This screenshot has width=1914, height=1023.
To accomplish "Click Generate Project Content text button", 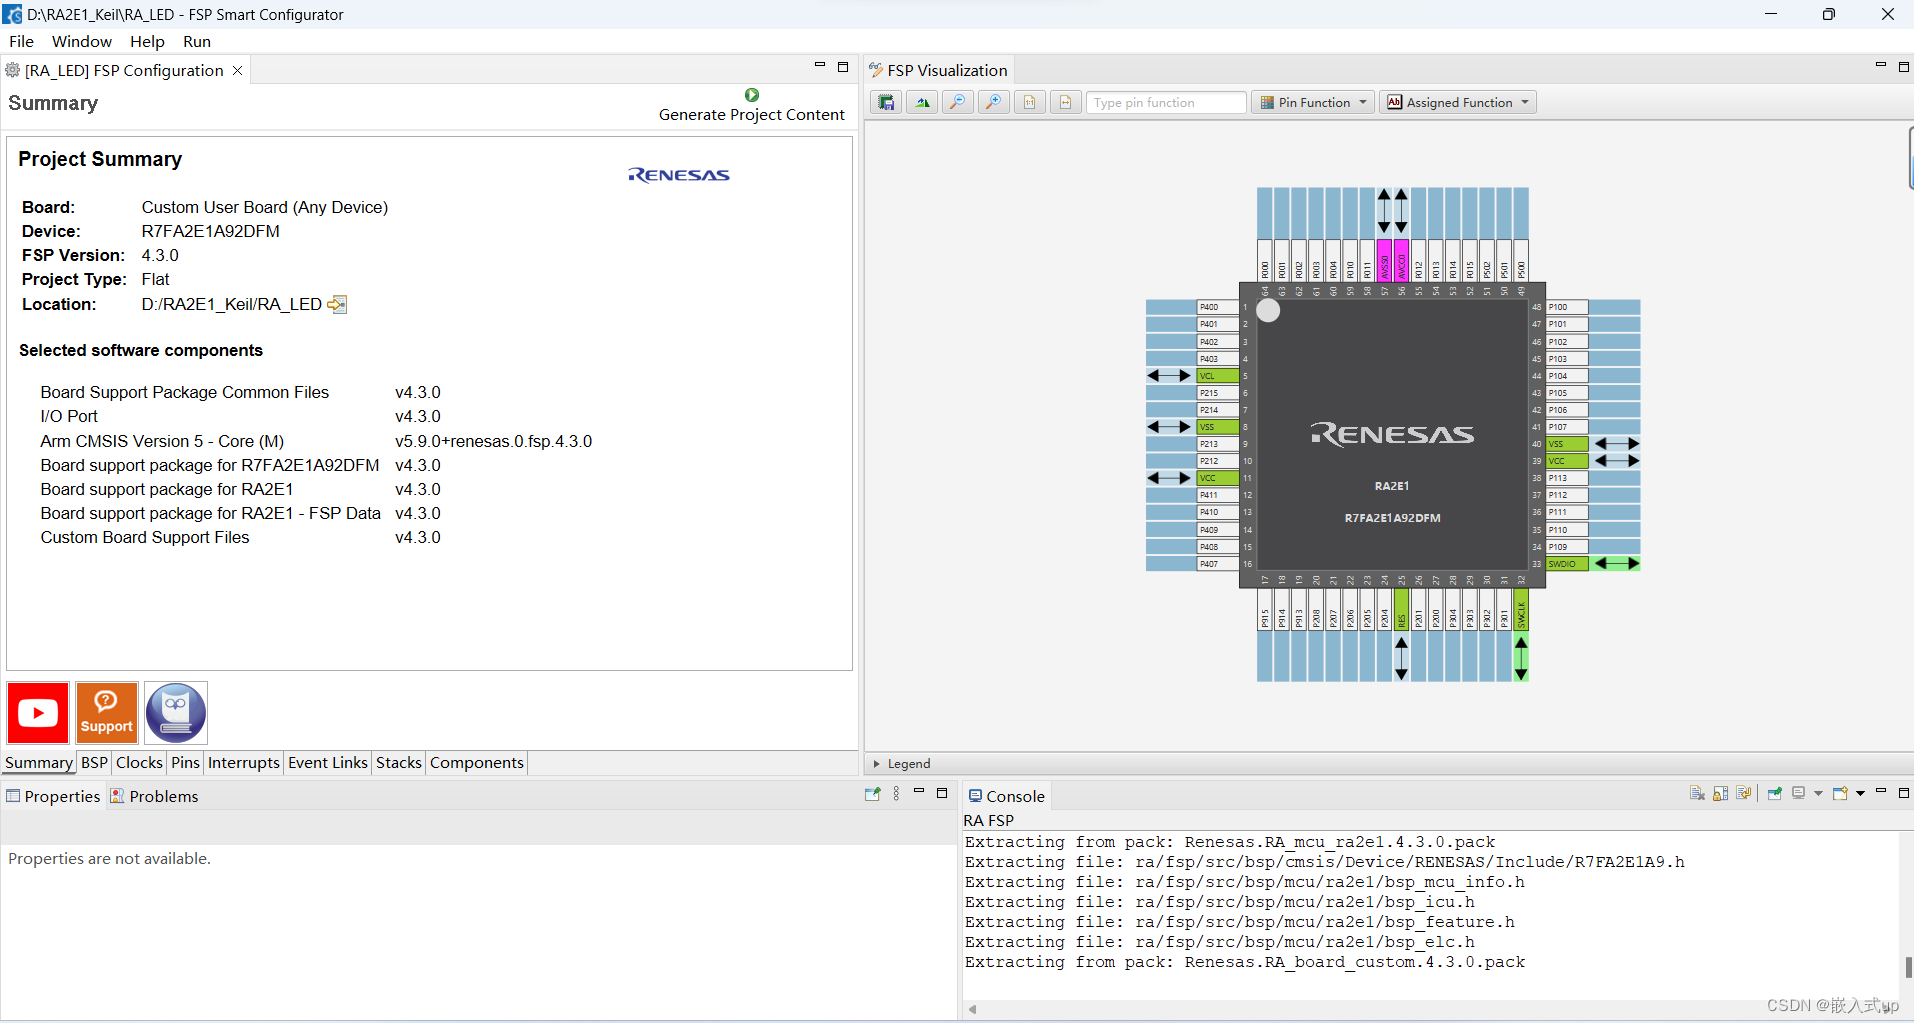I will [752, 115].
